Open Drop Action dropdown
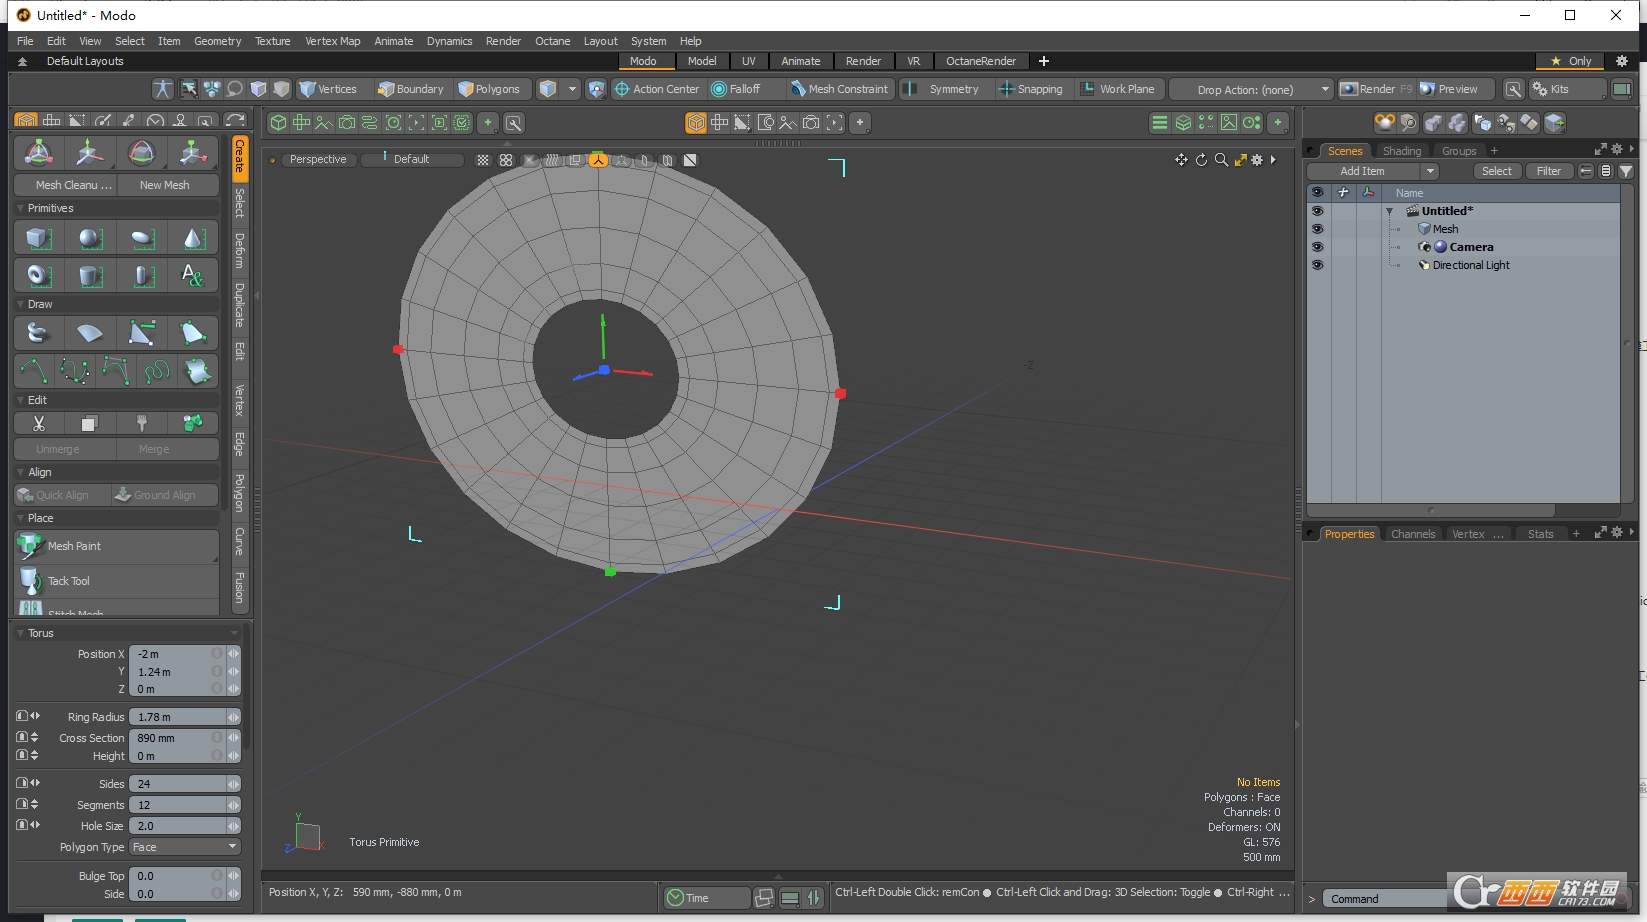1647x922 pixels. pyautogui.click(x=1251, y=89)
